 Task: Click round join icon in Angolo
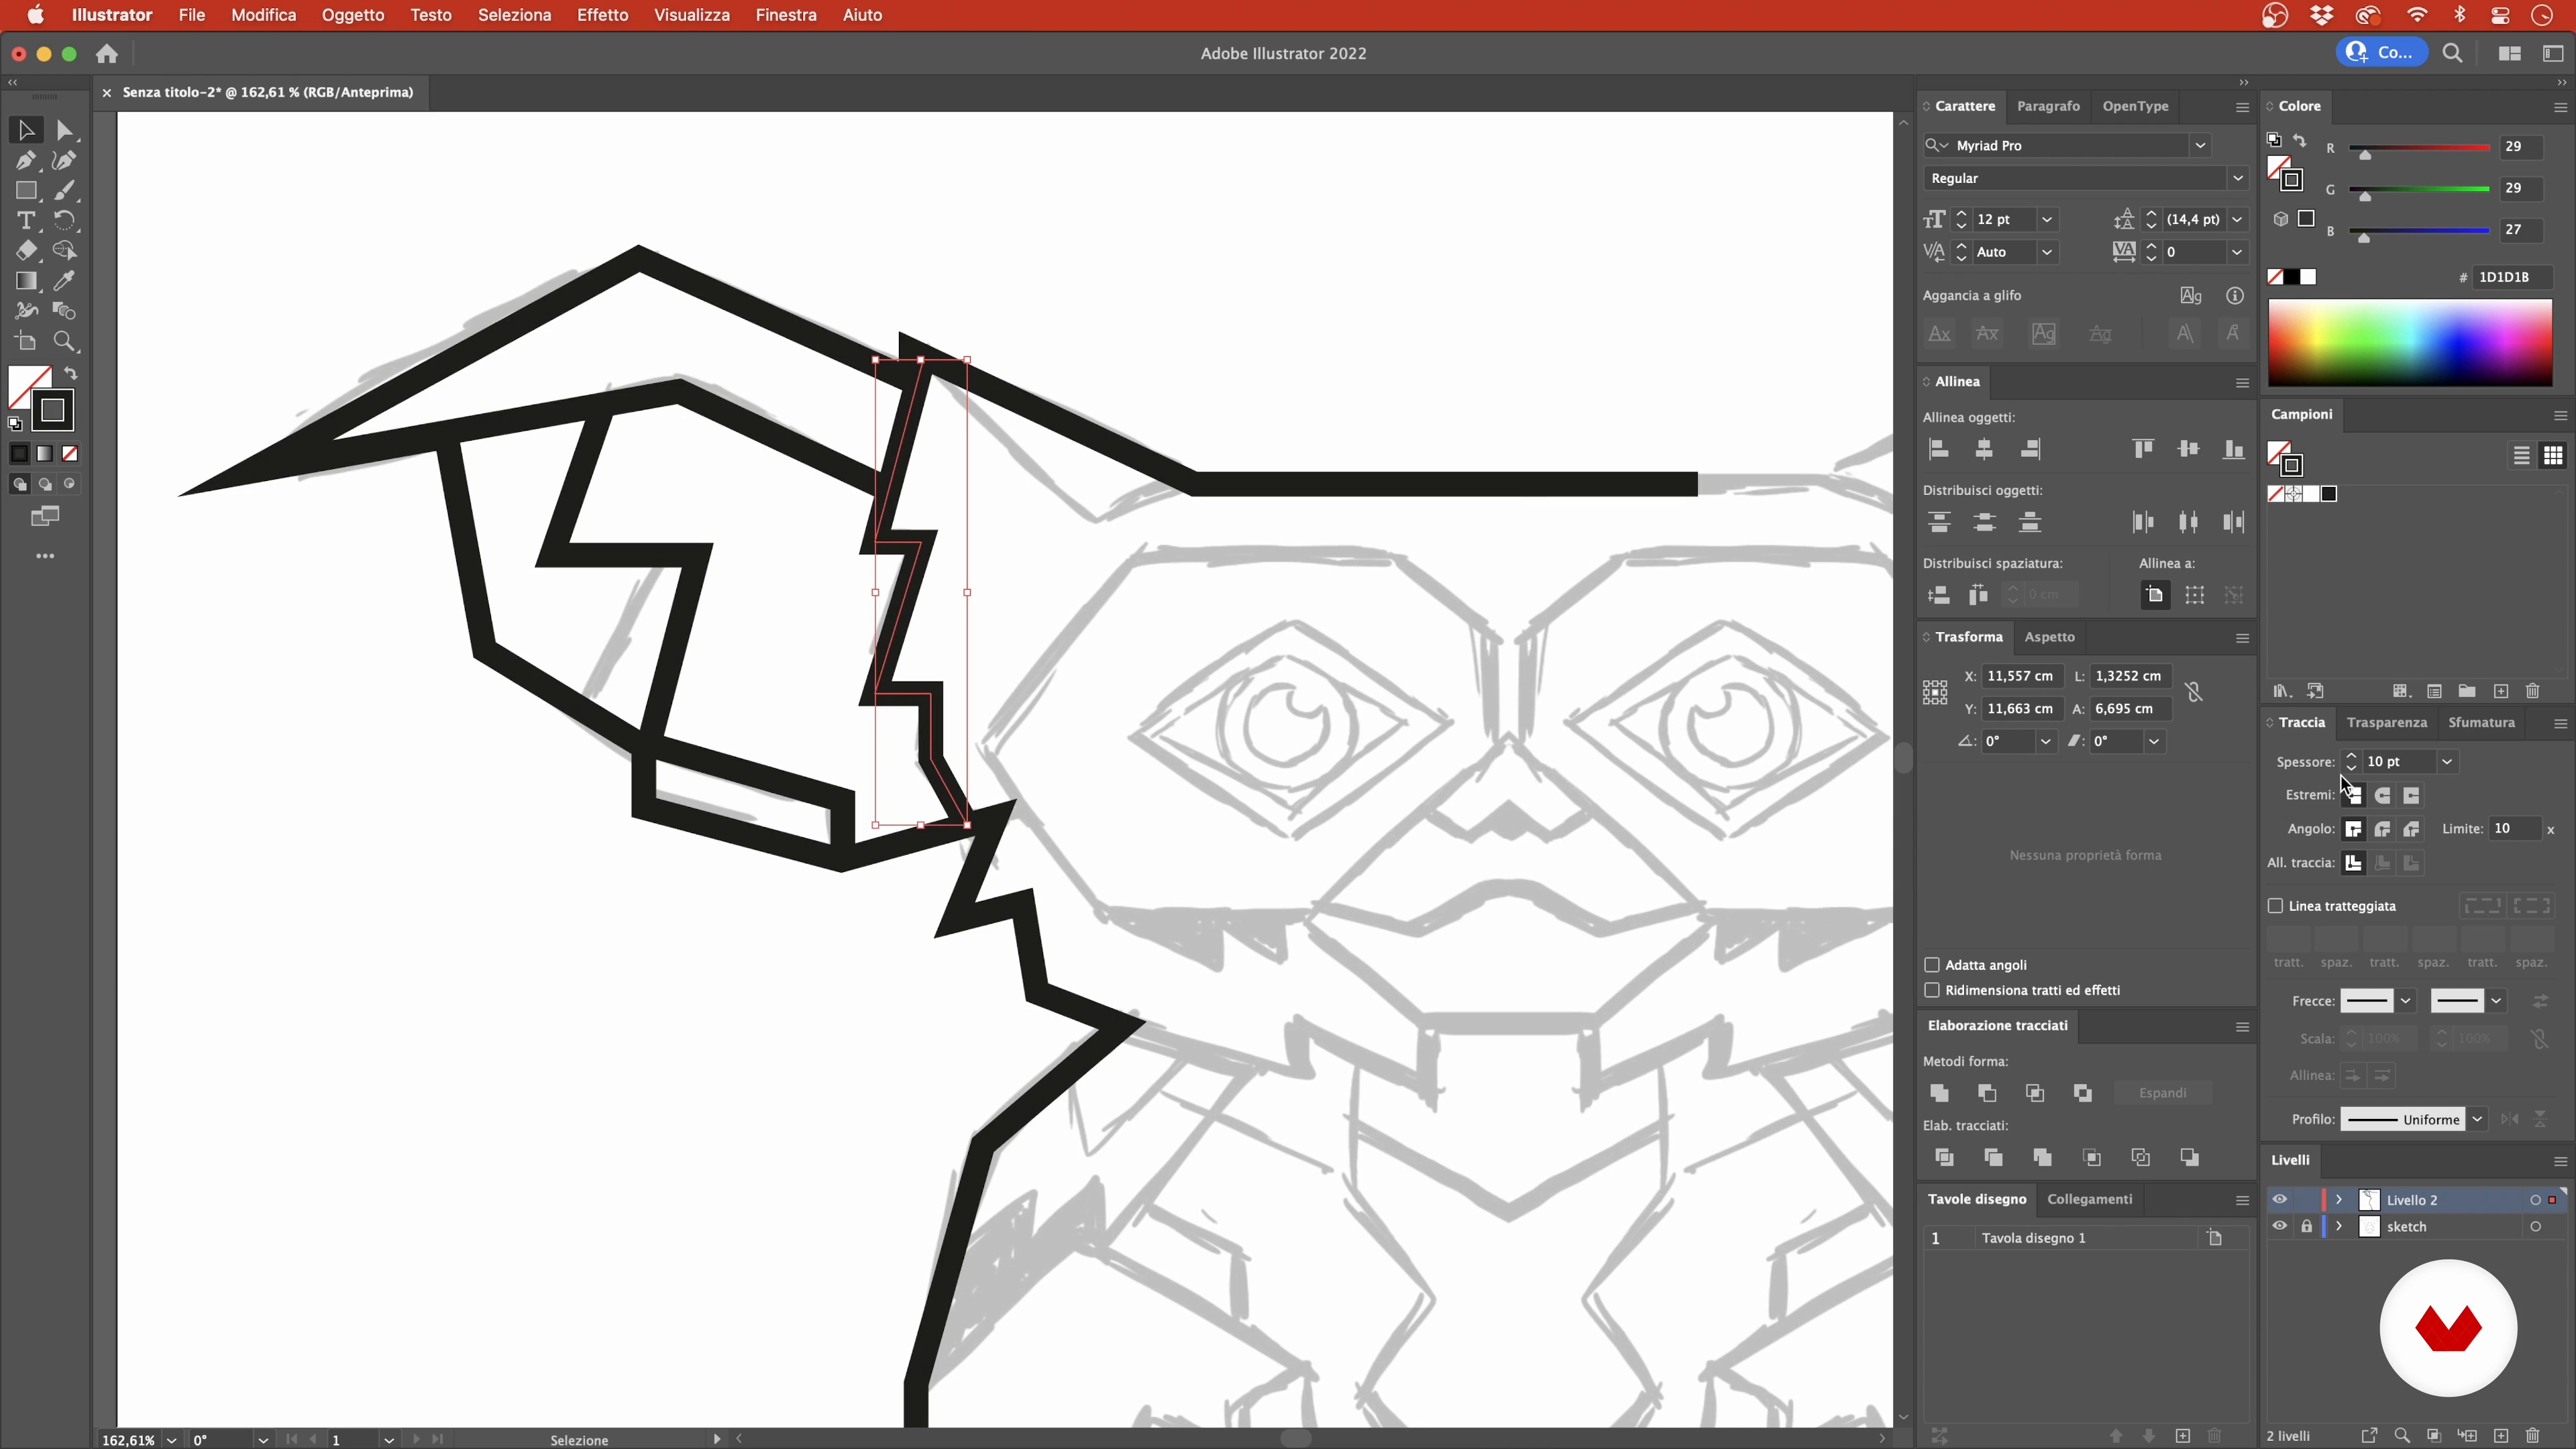2383,829
